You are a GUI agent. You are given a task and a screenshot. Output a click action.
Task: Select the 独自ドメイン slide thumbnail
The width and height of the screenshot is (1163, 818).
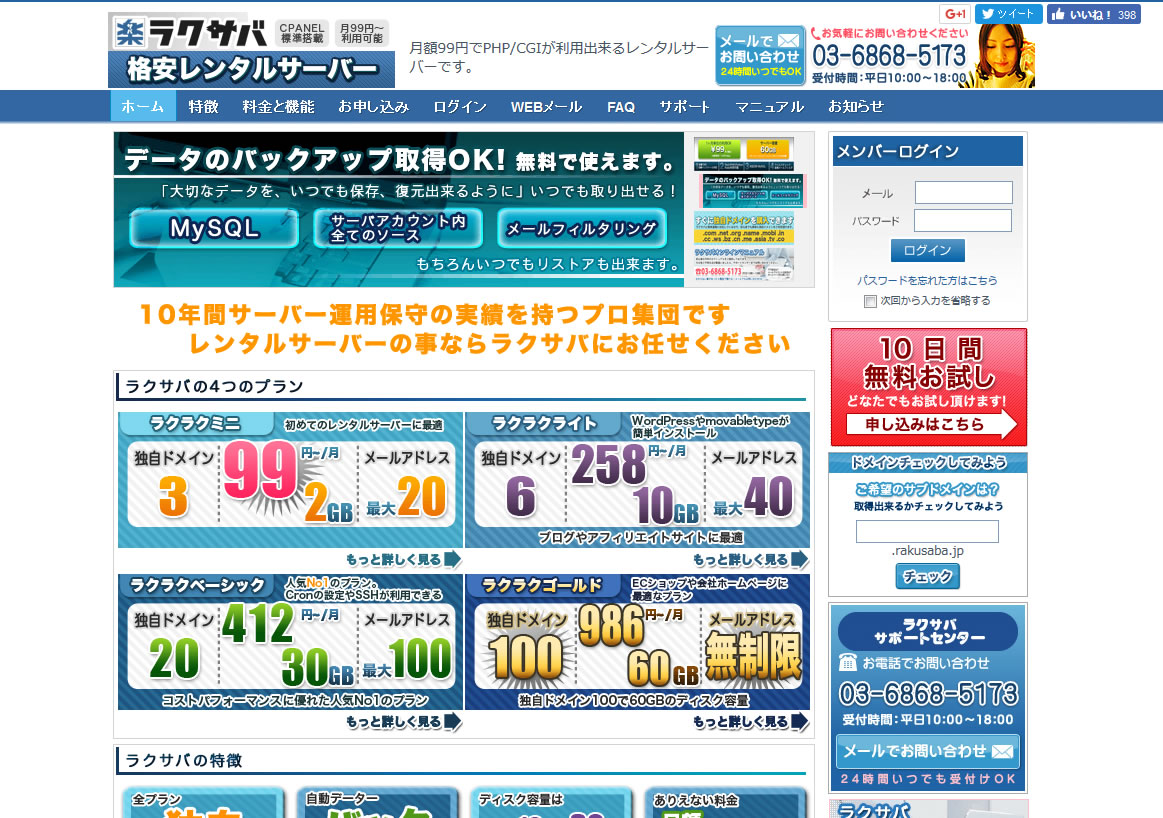point(744,228)
